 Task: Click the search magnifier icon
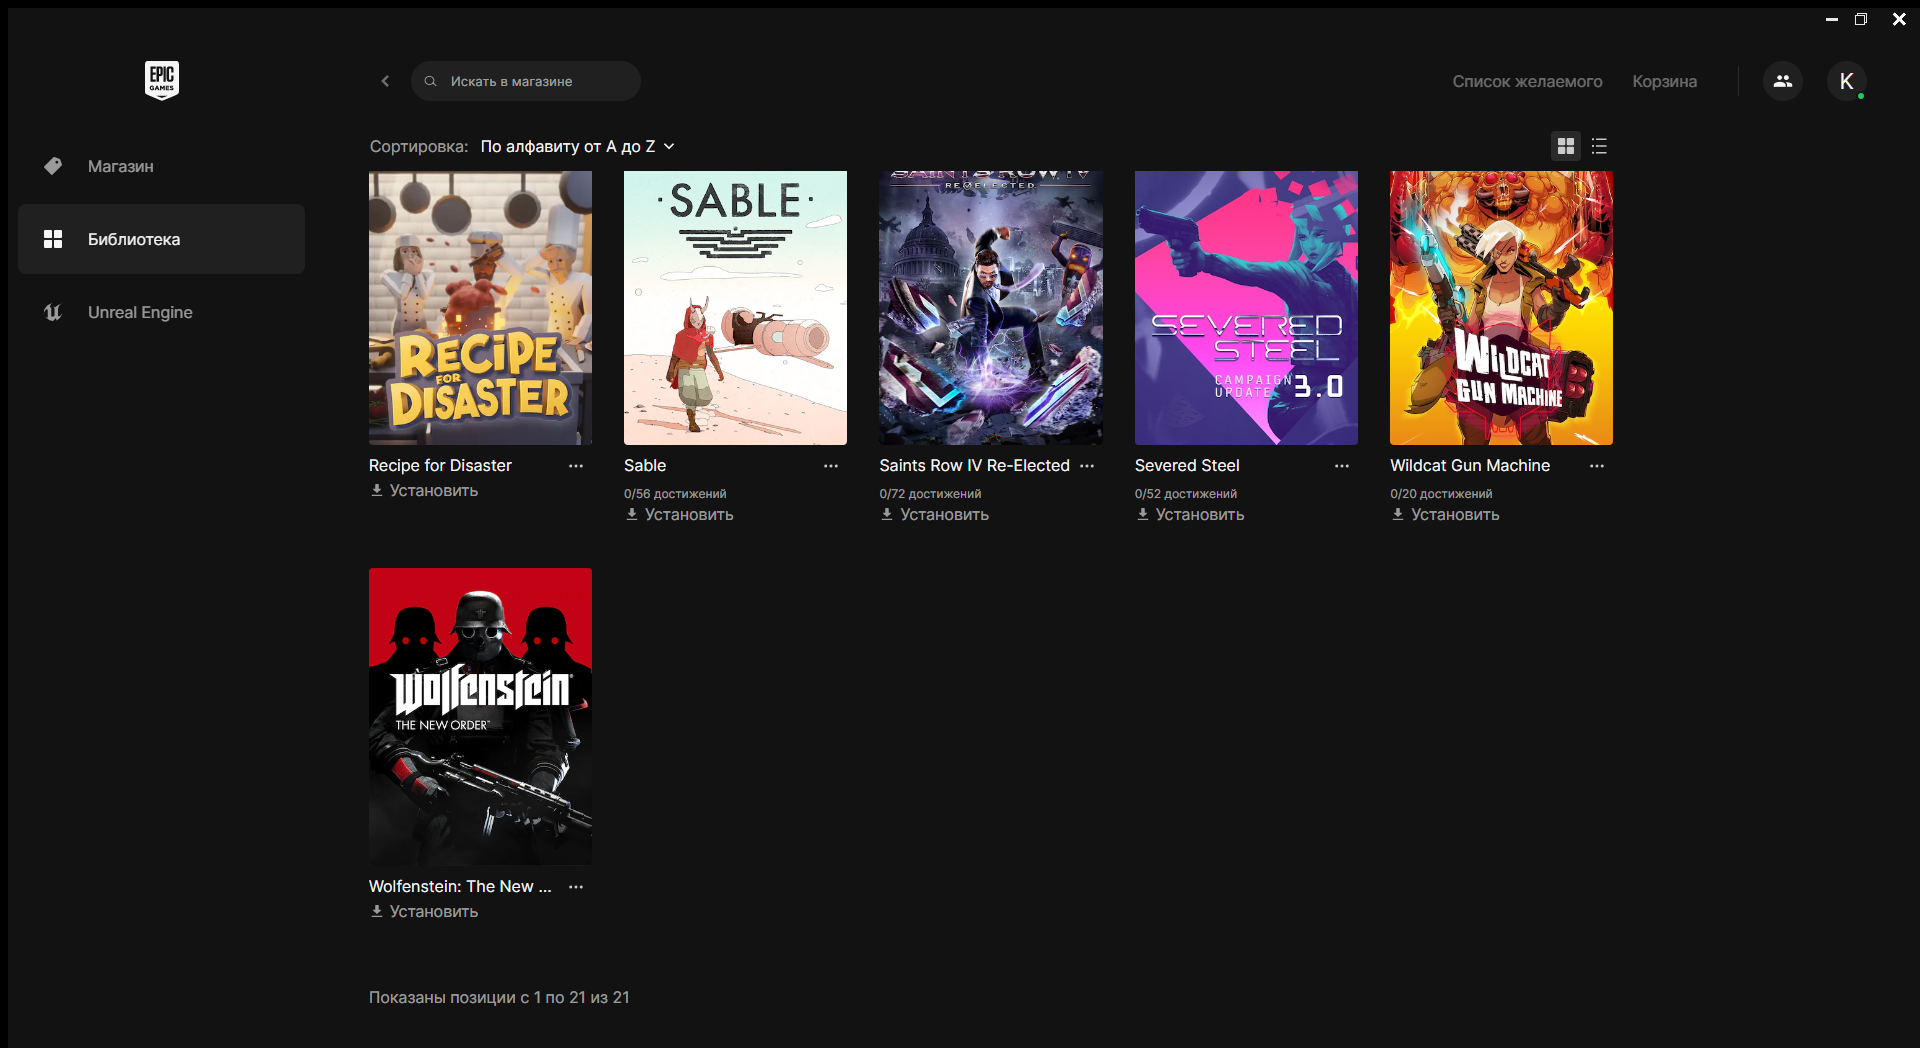point(430,81)
